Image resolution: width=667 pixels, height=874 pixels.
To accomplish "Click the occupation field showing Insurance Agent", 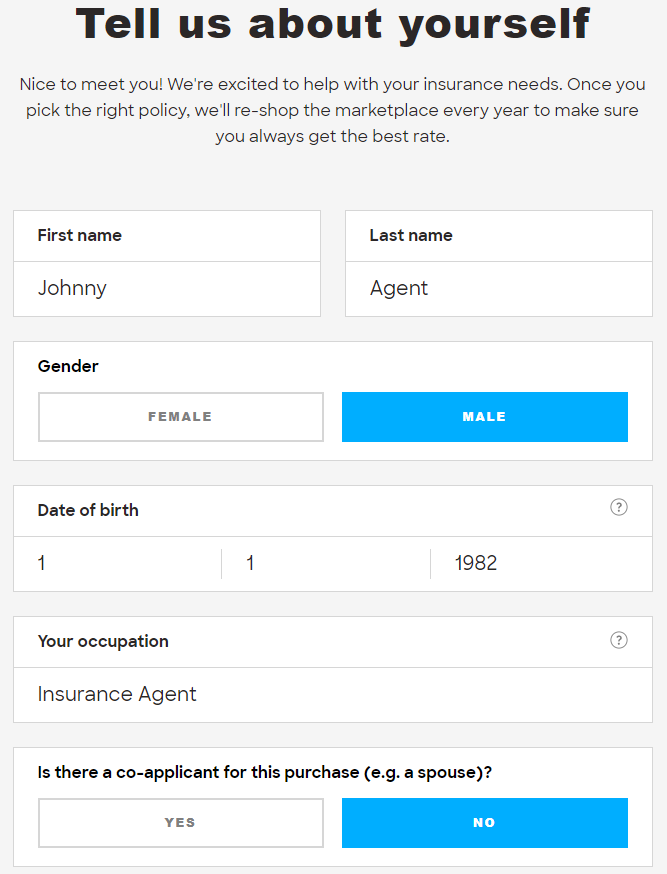I will coord(333,695).
